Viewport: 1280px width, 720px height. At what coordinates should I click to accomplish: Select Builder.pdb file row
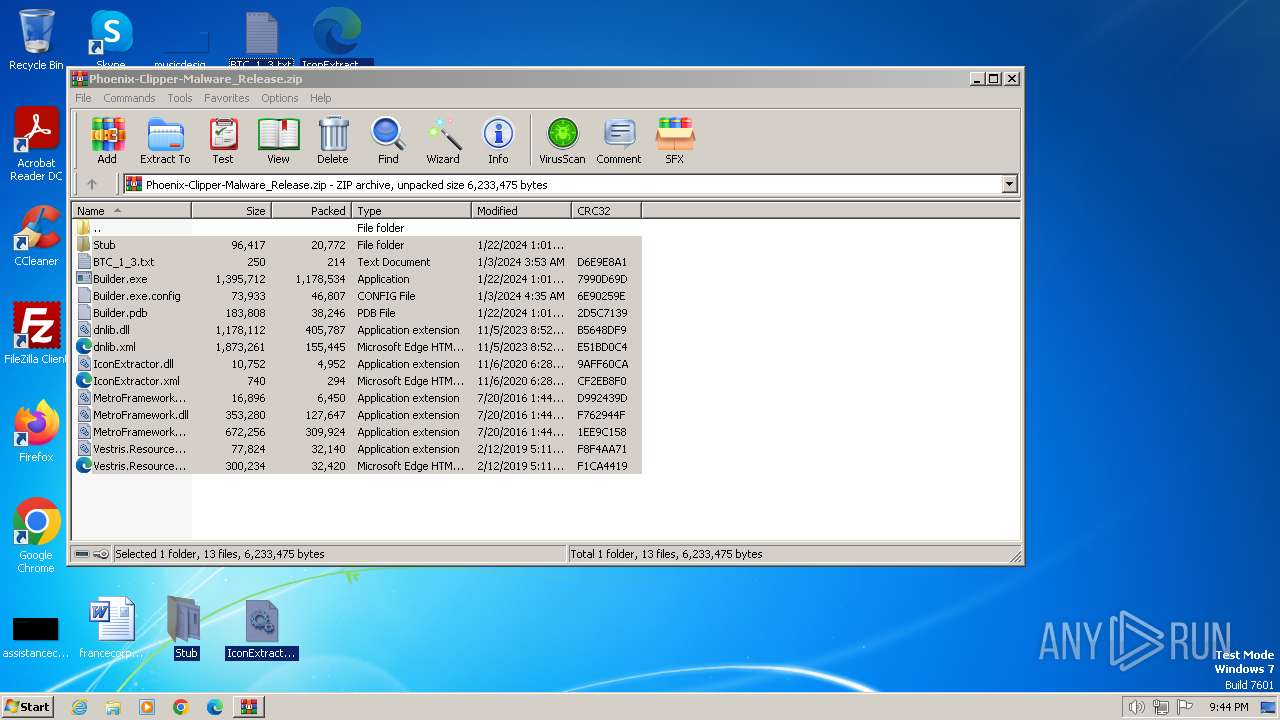pos(357,313)
